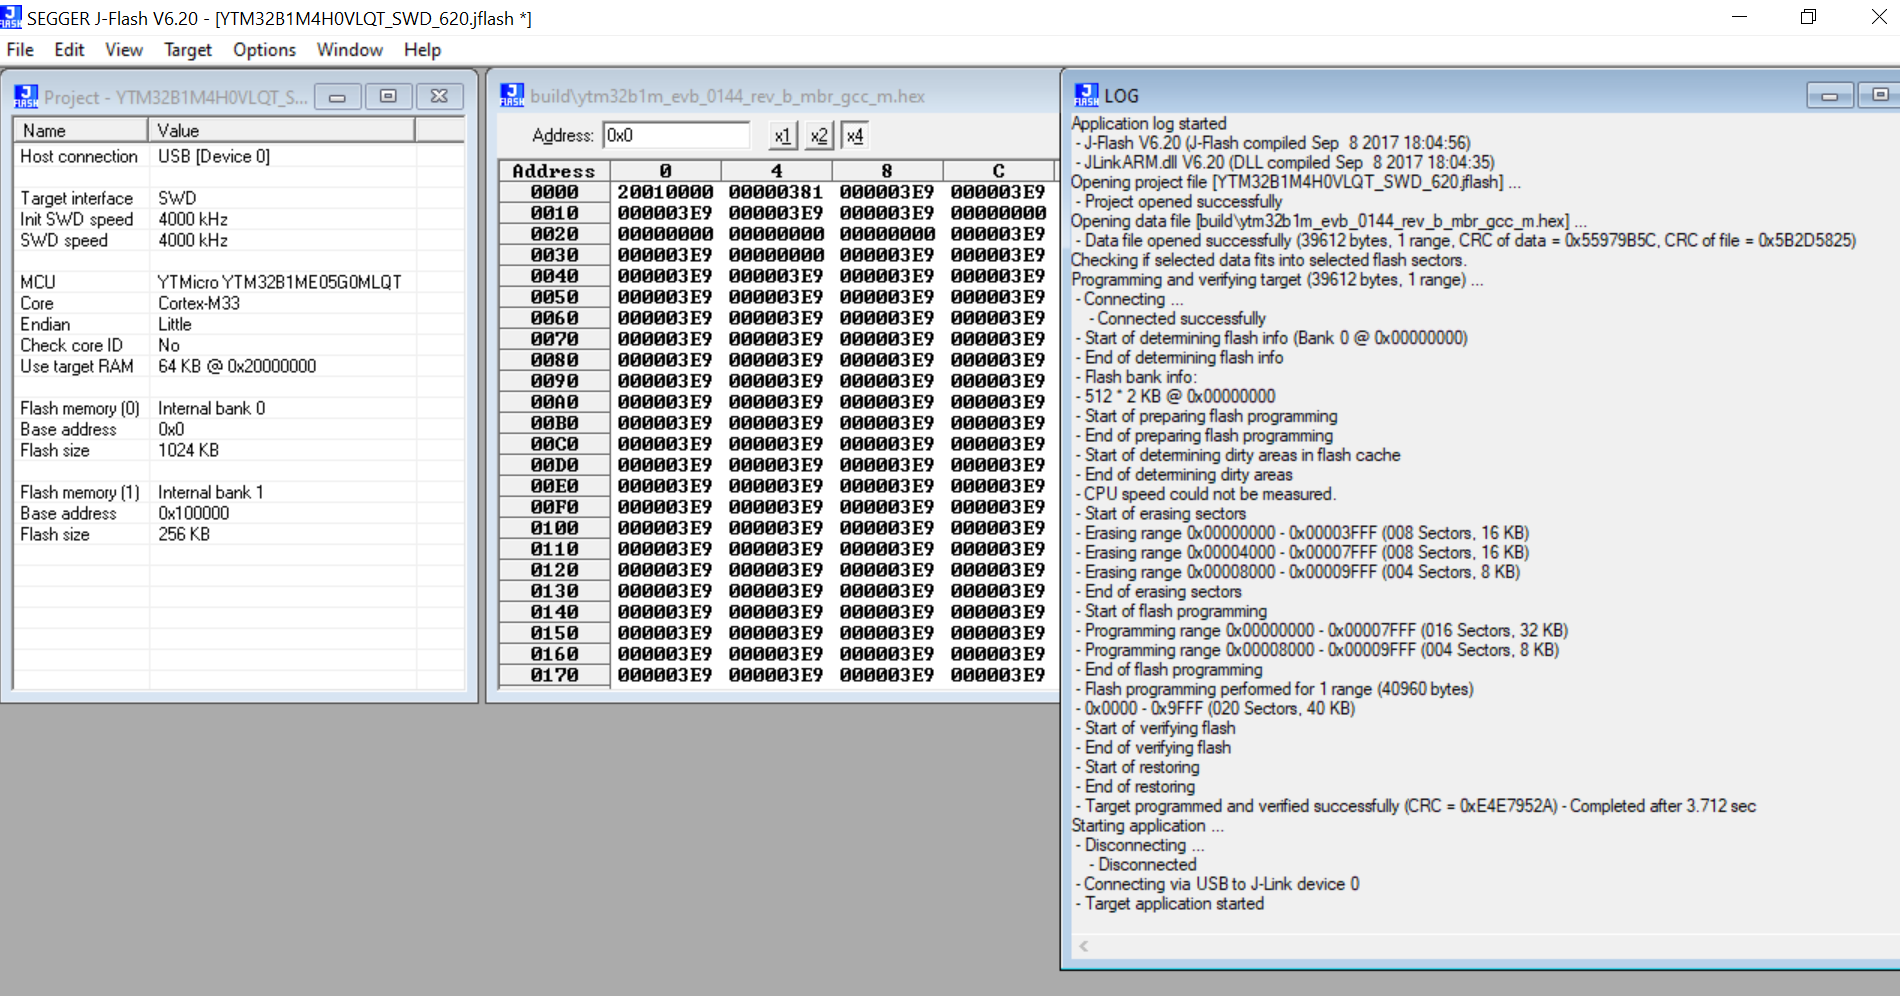
Task: Click the Address column header in hex view
Action: pos(554,171)
